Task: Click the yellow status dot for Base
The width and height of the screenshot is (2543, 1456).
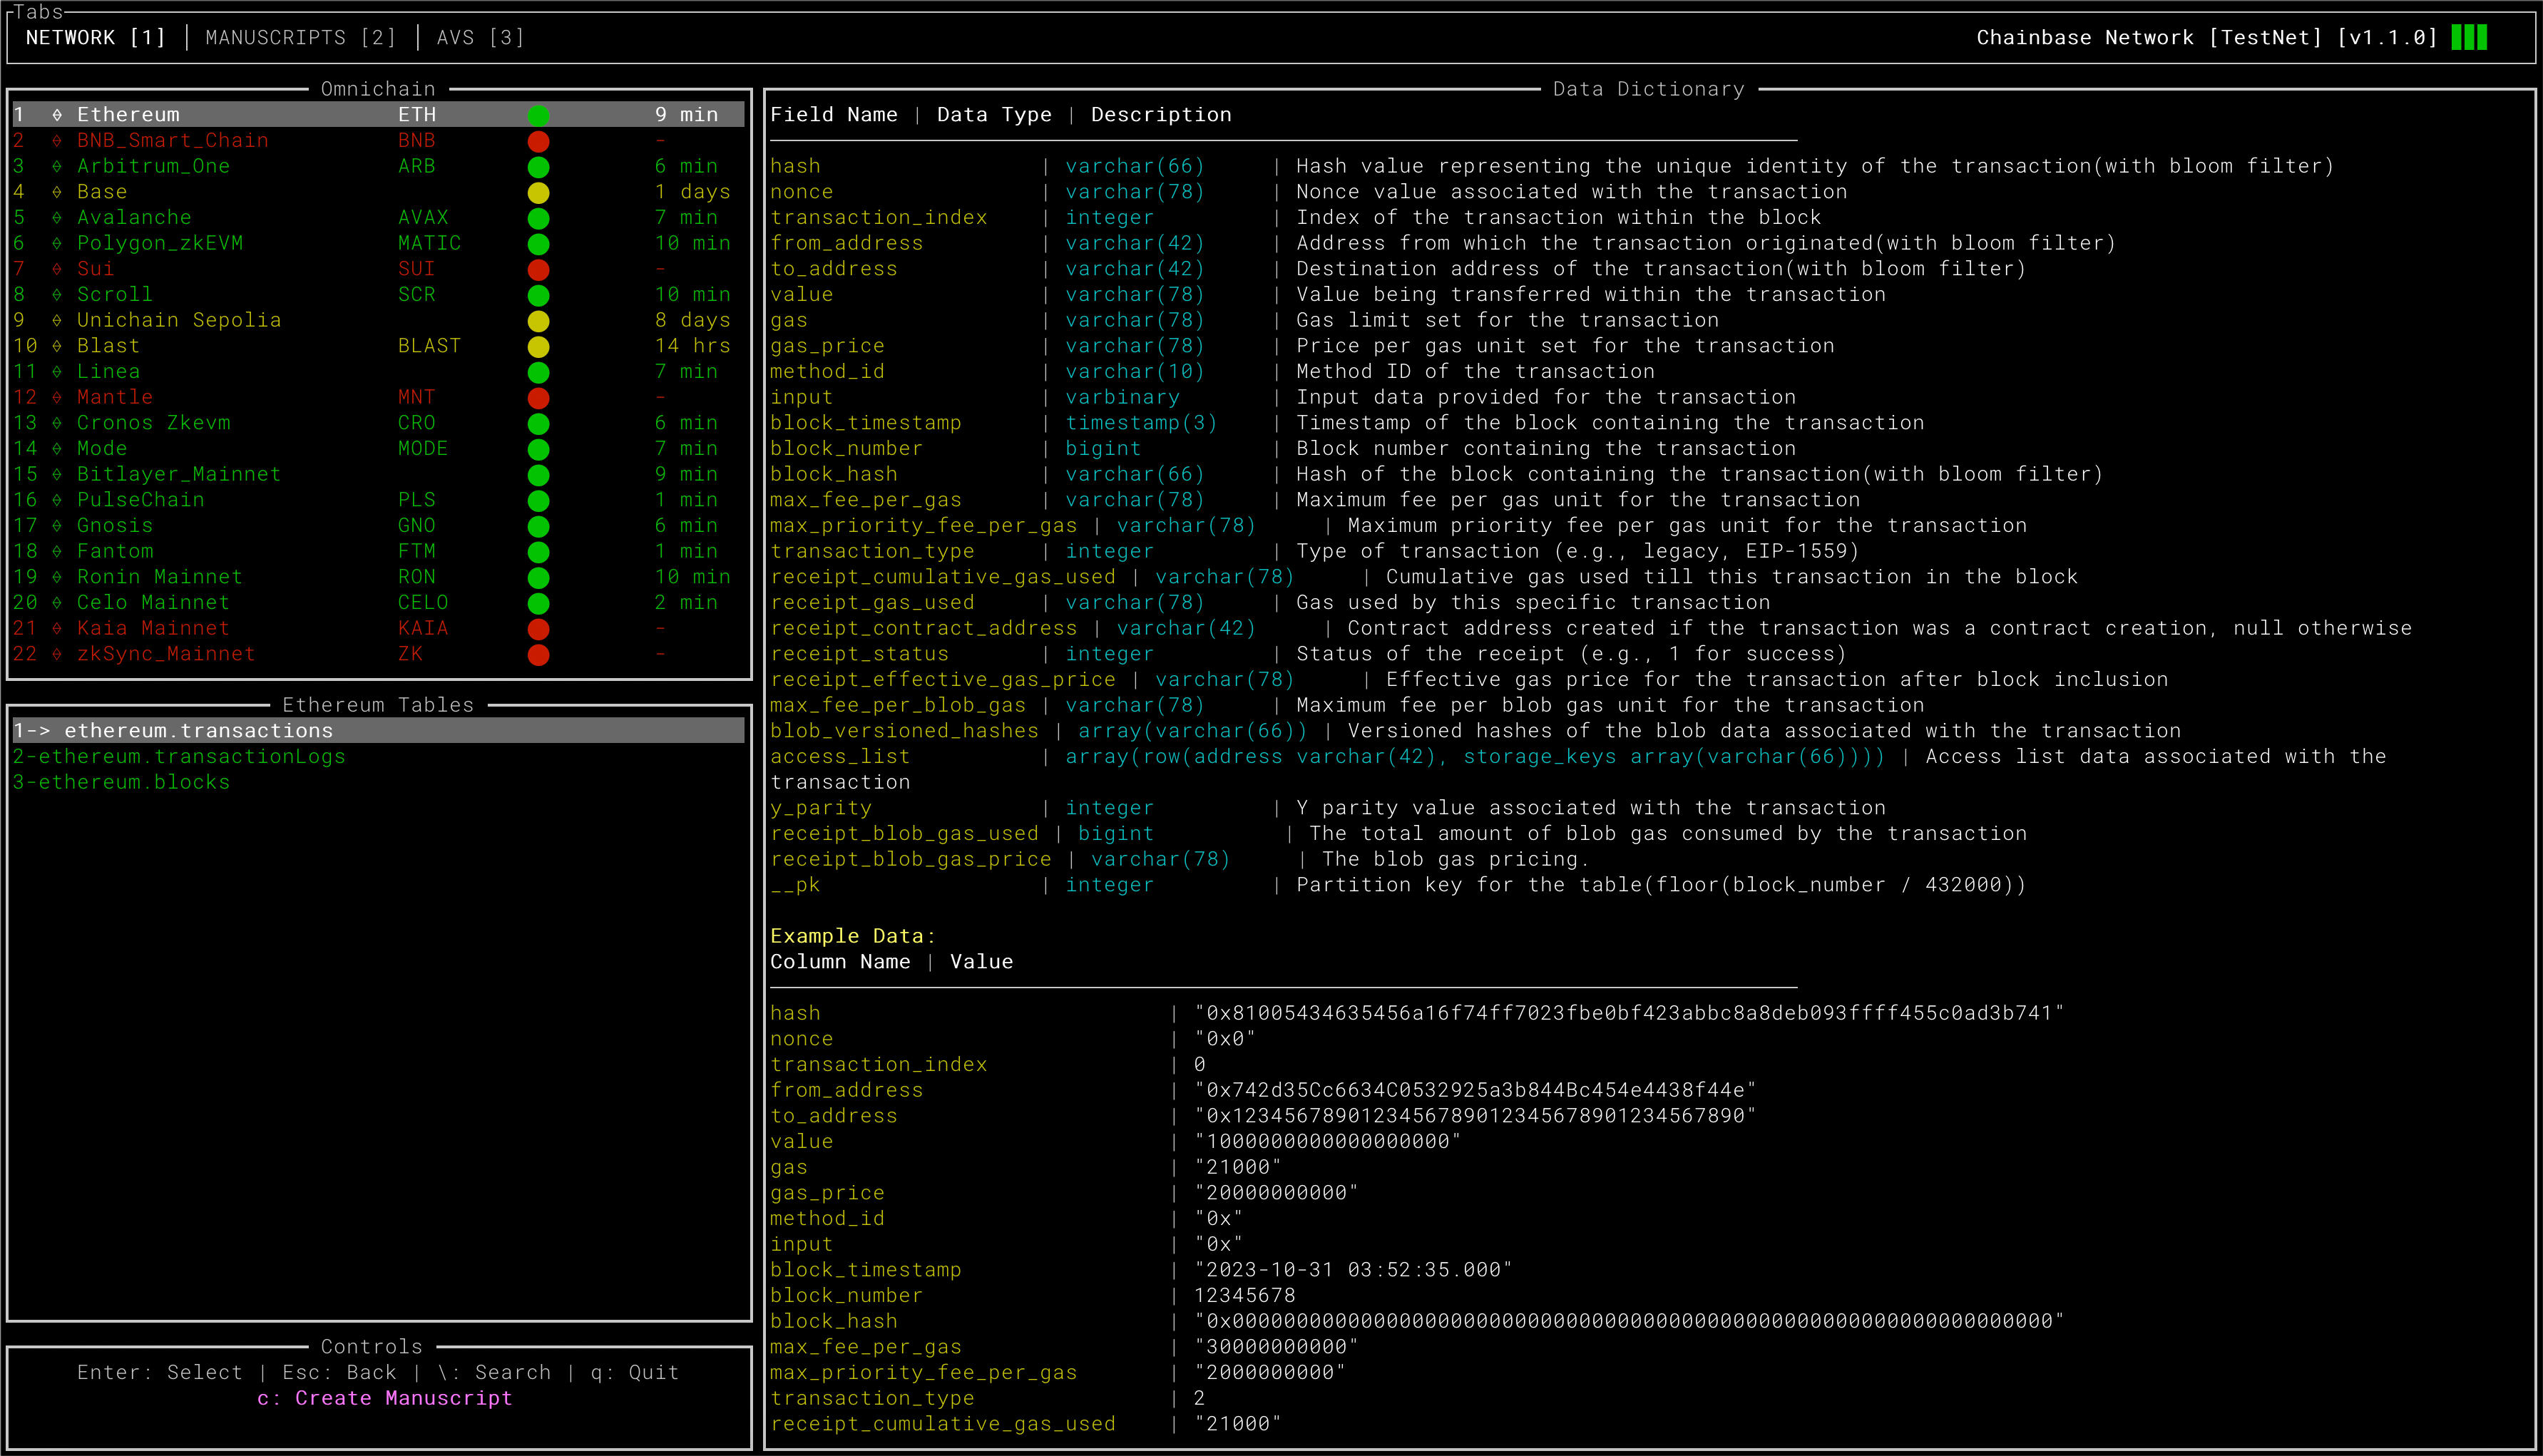Action: 538,192
